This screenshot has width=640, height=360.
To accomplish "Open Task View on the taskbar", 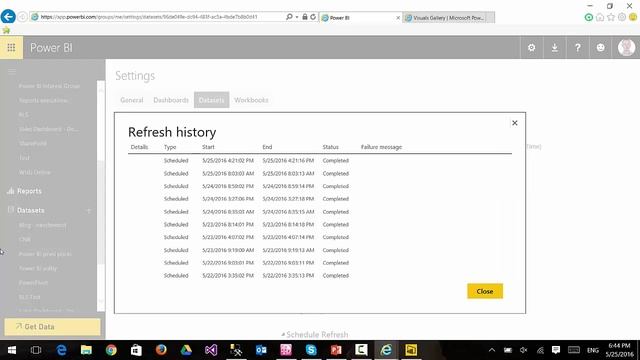I will tap(36, 350).
